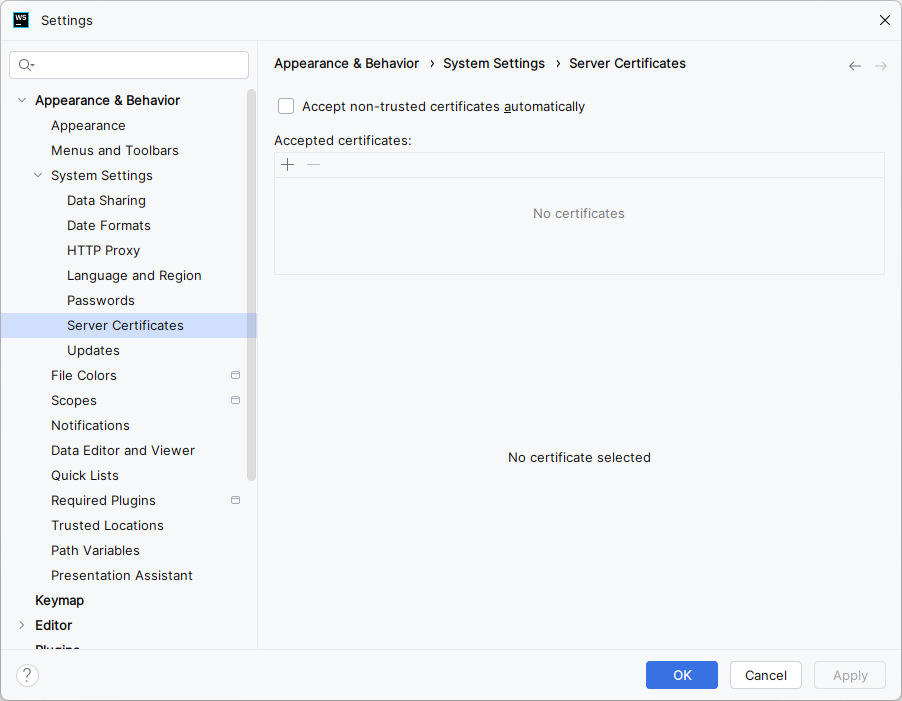The height and width of the screenshot is (701, 902).
Task: Click the 'No certificates' placeholder text
Action: (579, 213)
